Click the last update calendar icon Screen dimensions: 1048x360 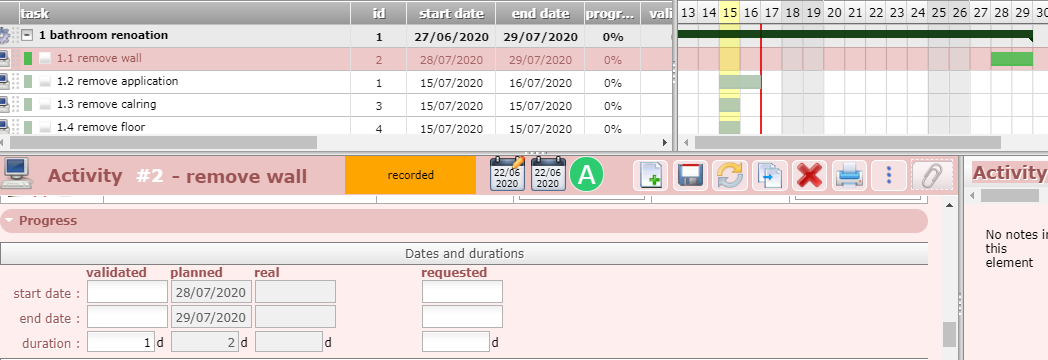pos(548,174)
